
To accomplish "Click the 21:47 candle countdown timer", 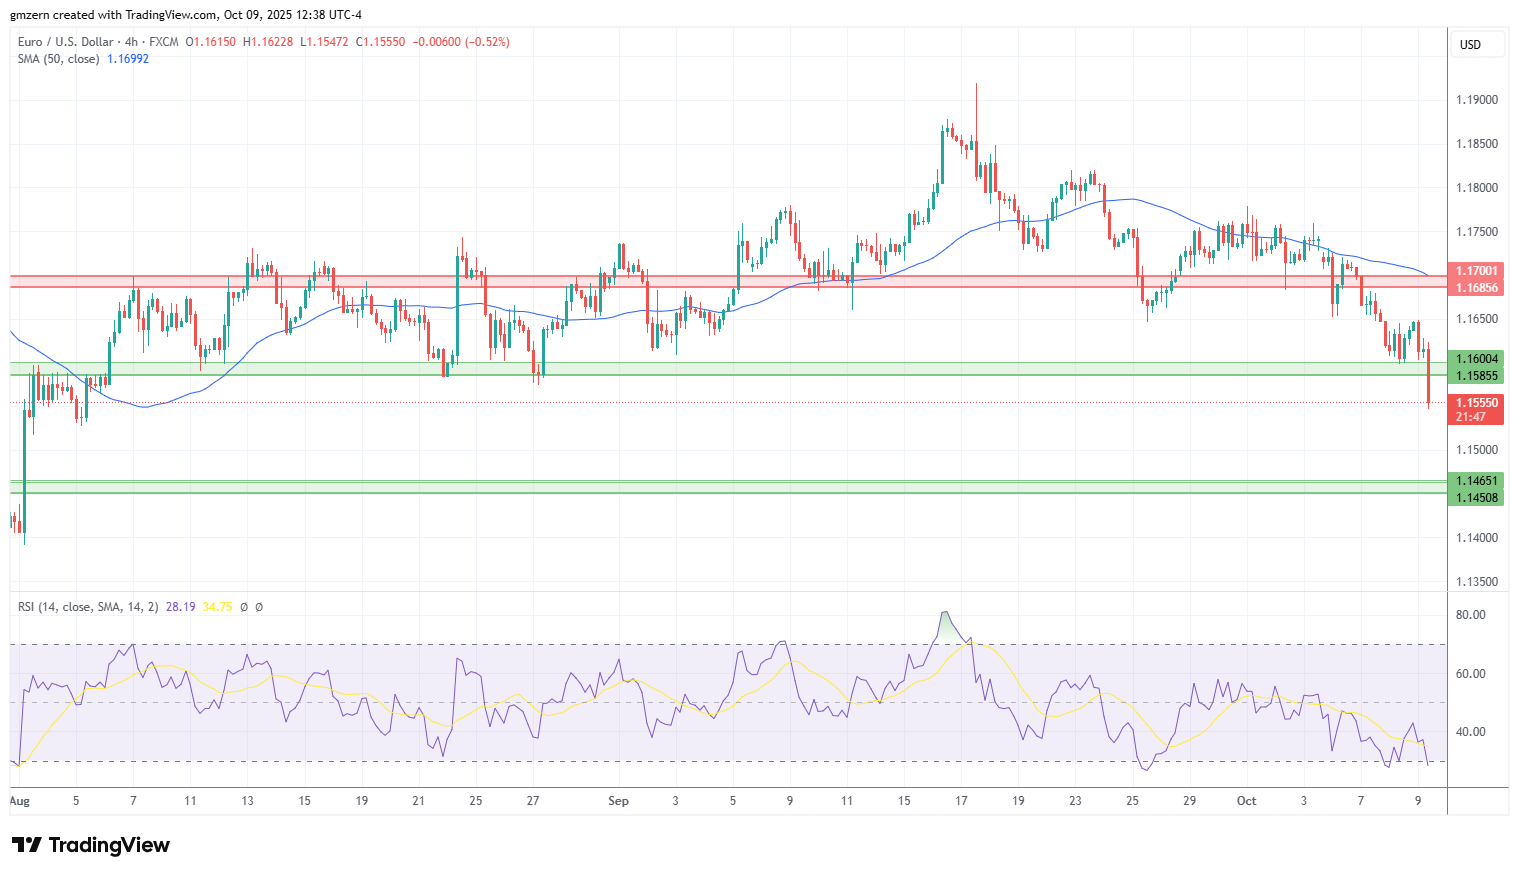I will pos(1471,417).
